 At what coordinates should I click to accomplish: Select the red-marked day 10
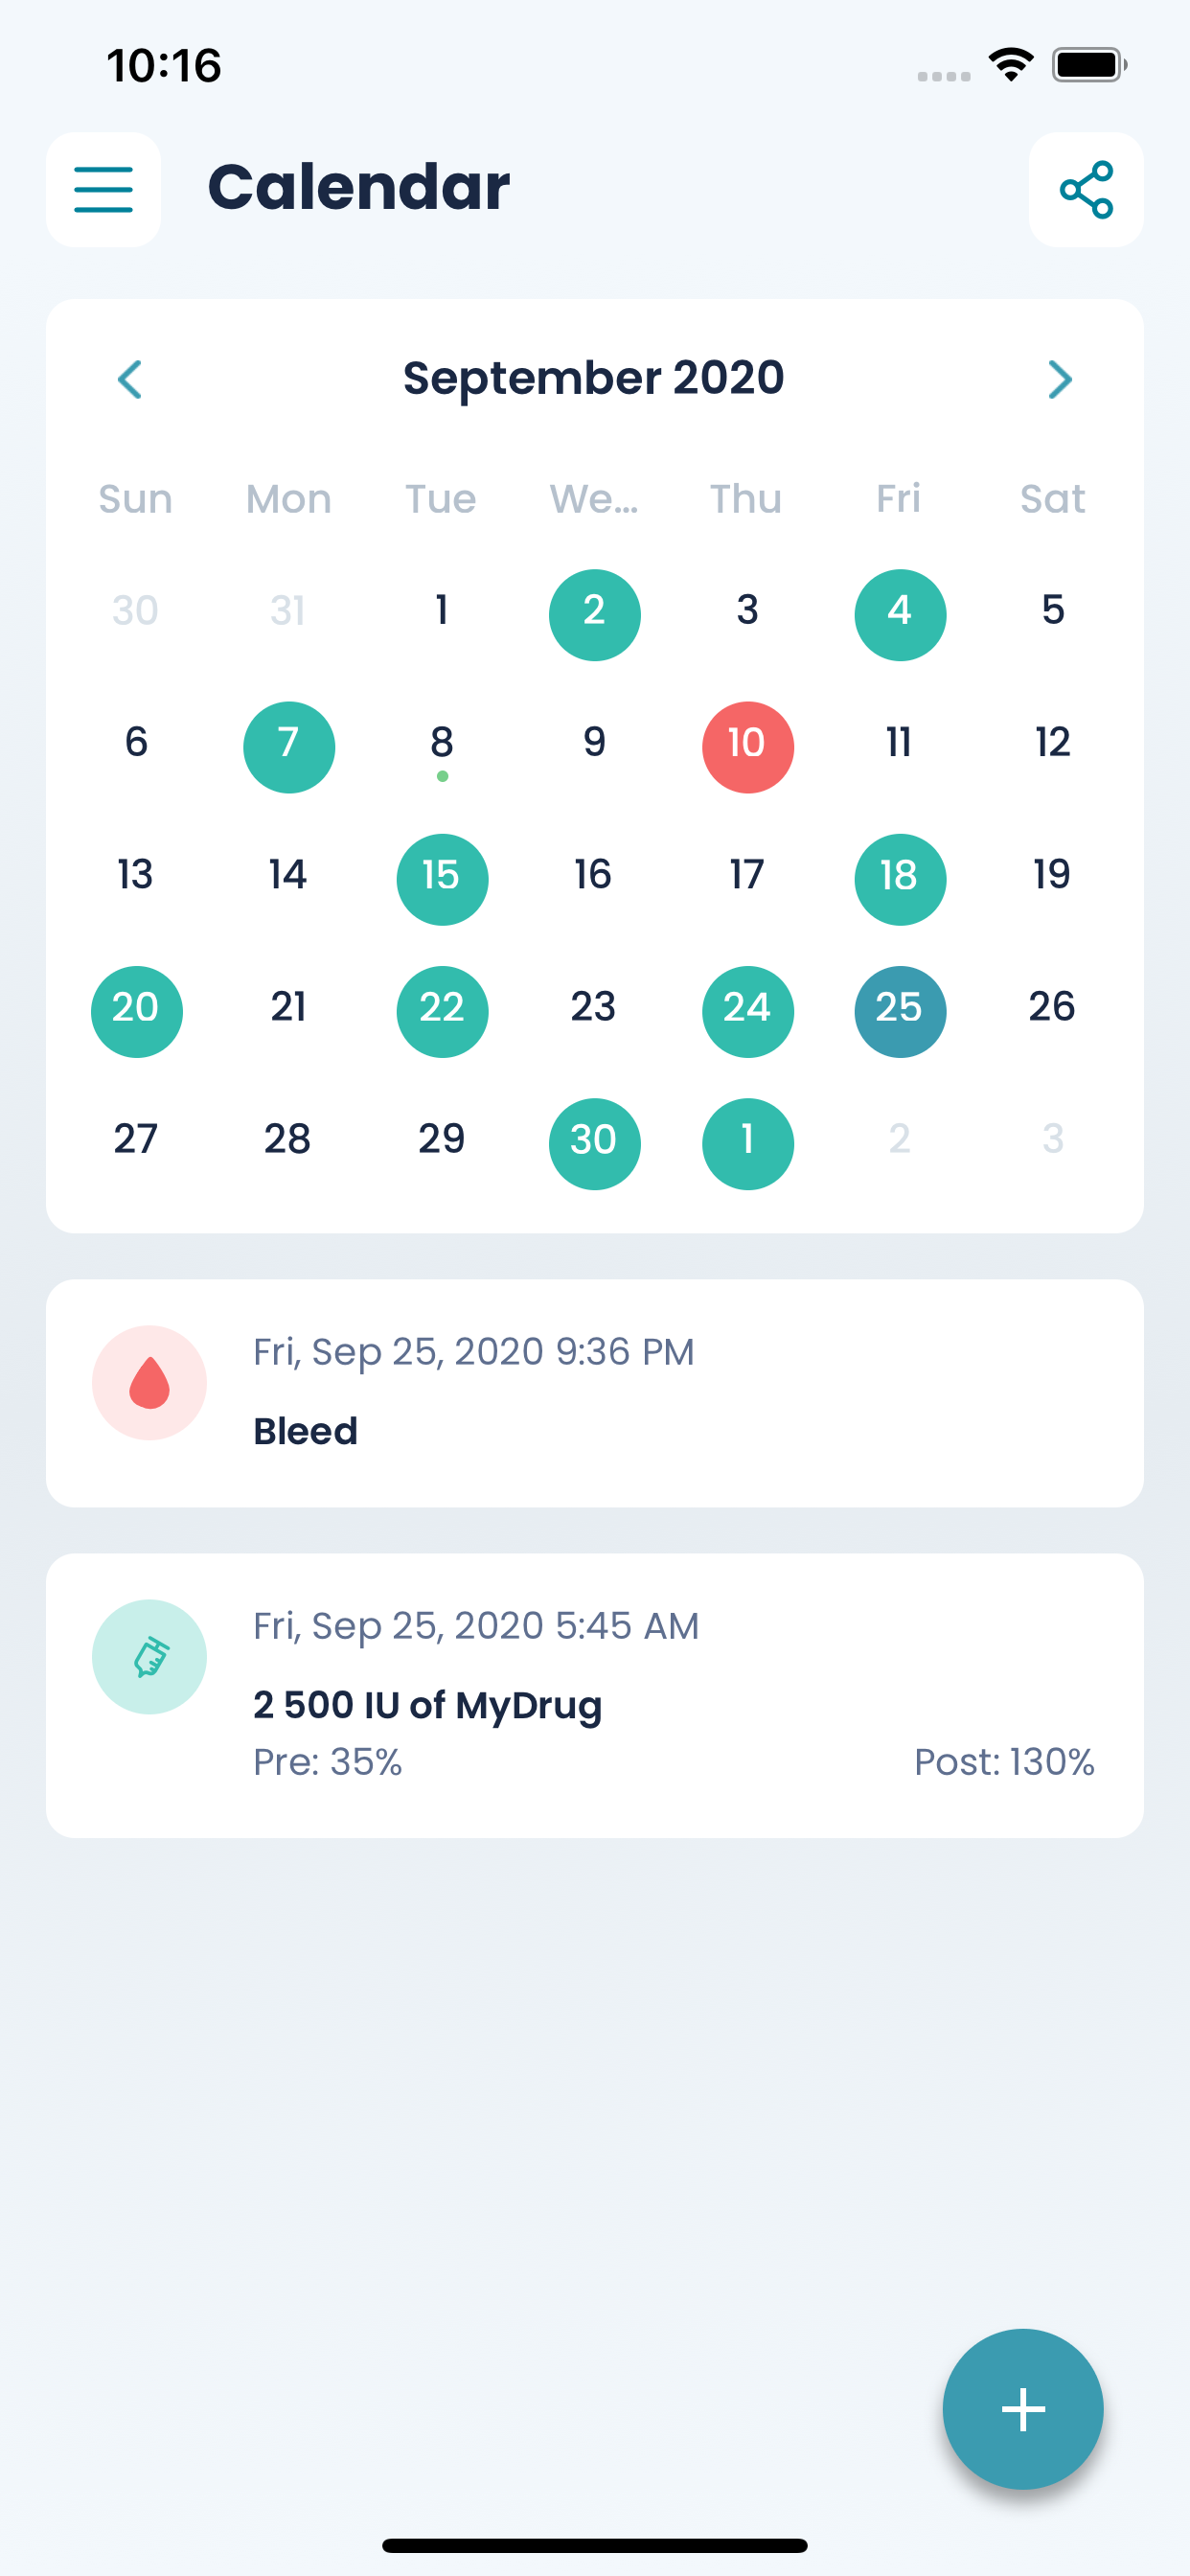748,747
